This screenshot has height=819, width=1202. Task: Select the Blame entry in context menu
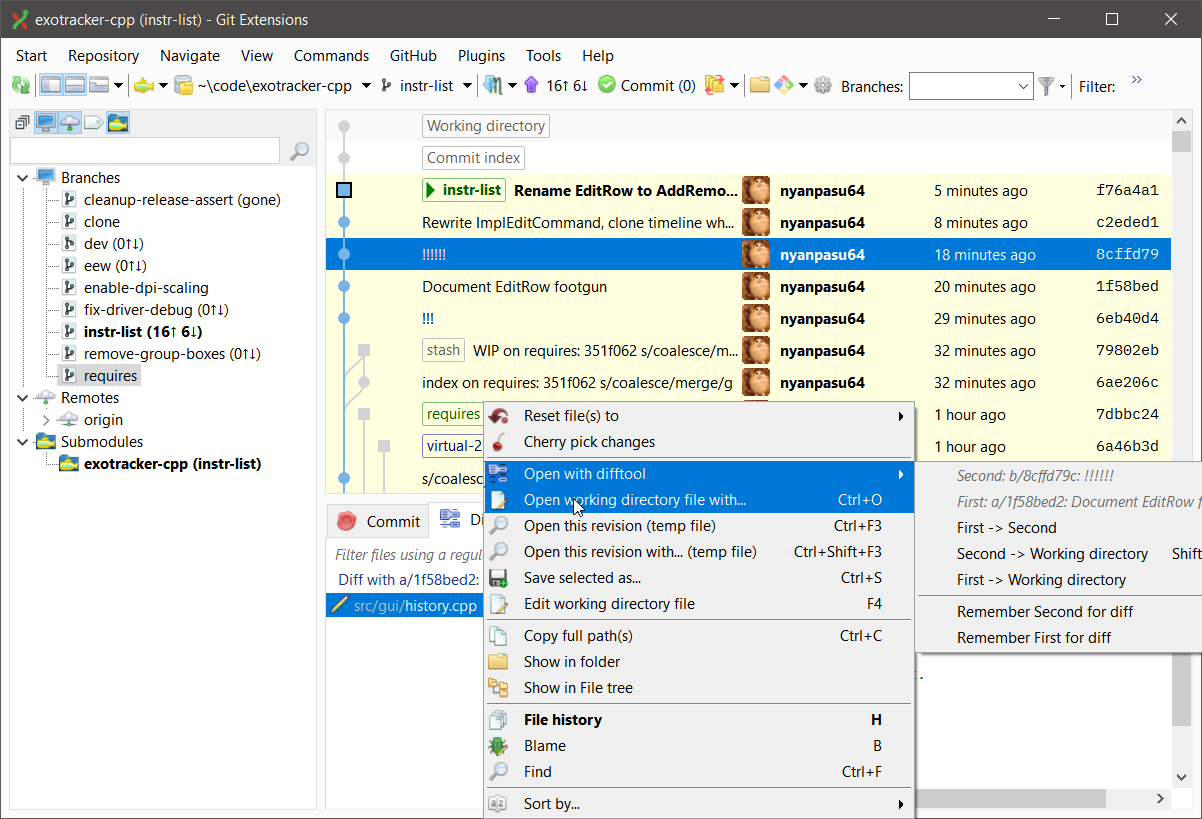(x=545, y=745)
